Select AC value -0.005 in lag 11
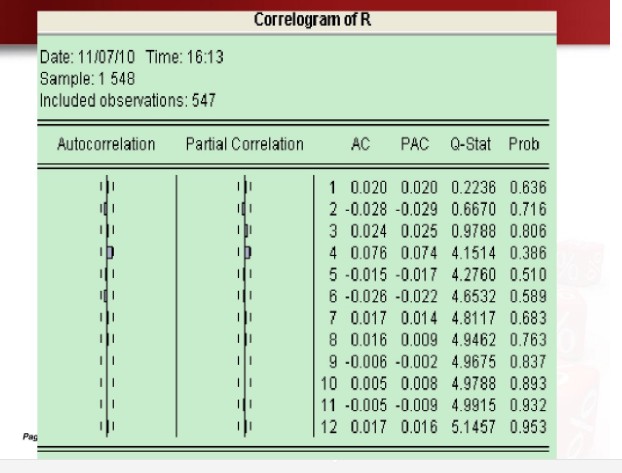The height and width of the screenshot is (473, 622). click(366, 405)
